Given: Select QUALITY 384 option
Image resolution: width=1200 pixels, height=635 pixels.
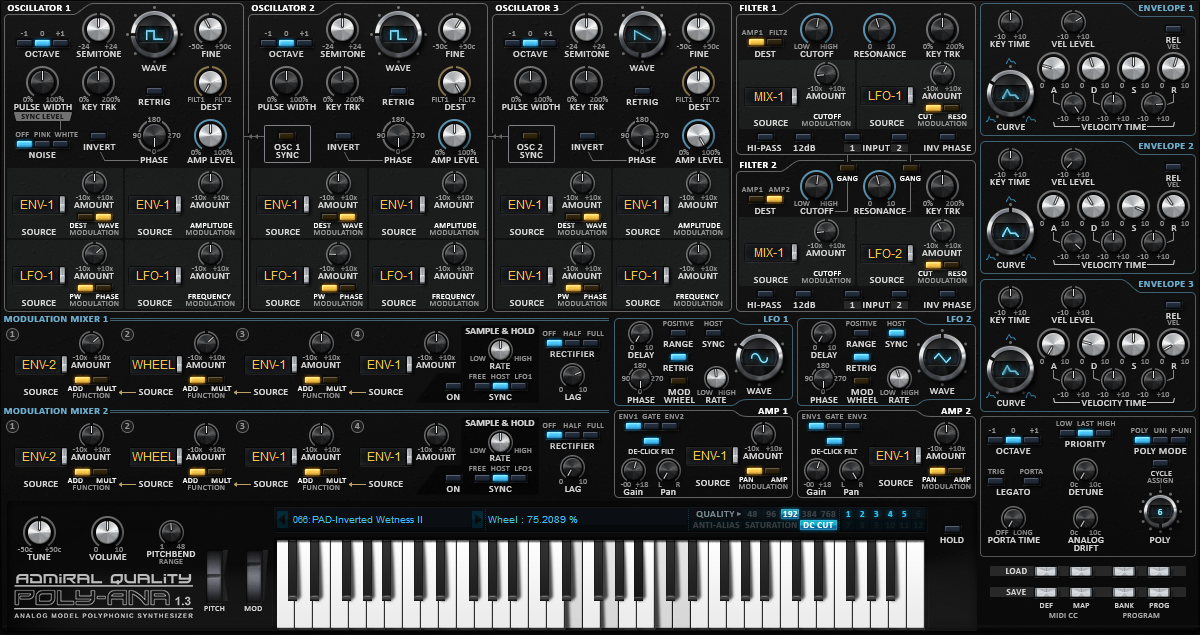Looking at the screenshot, I should click(809, 514).
